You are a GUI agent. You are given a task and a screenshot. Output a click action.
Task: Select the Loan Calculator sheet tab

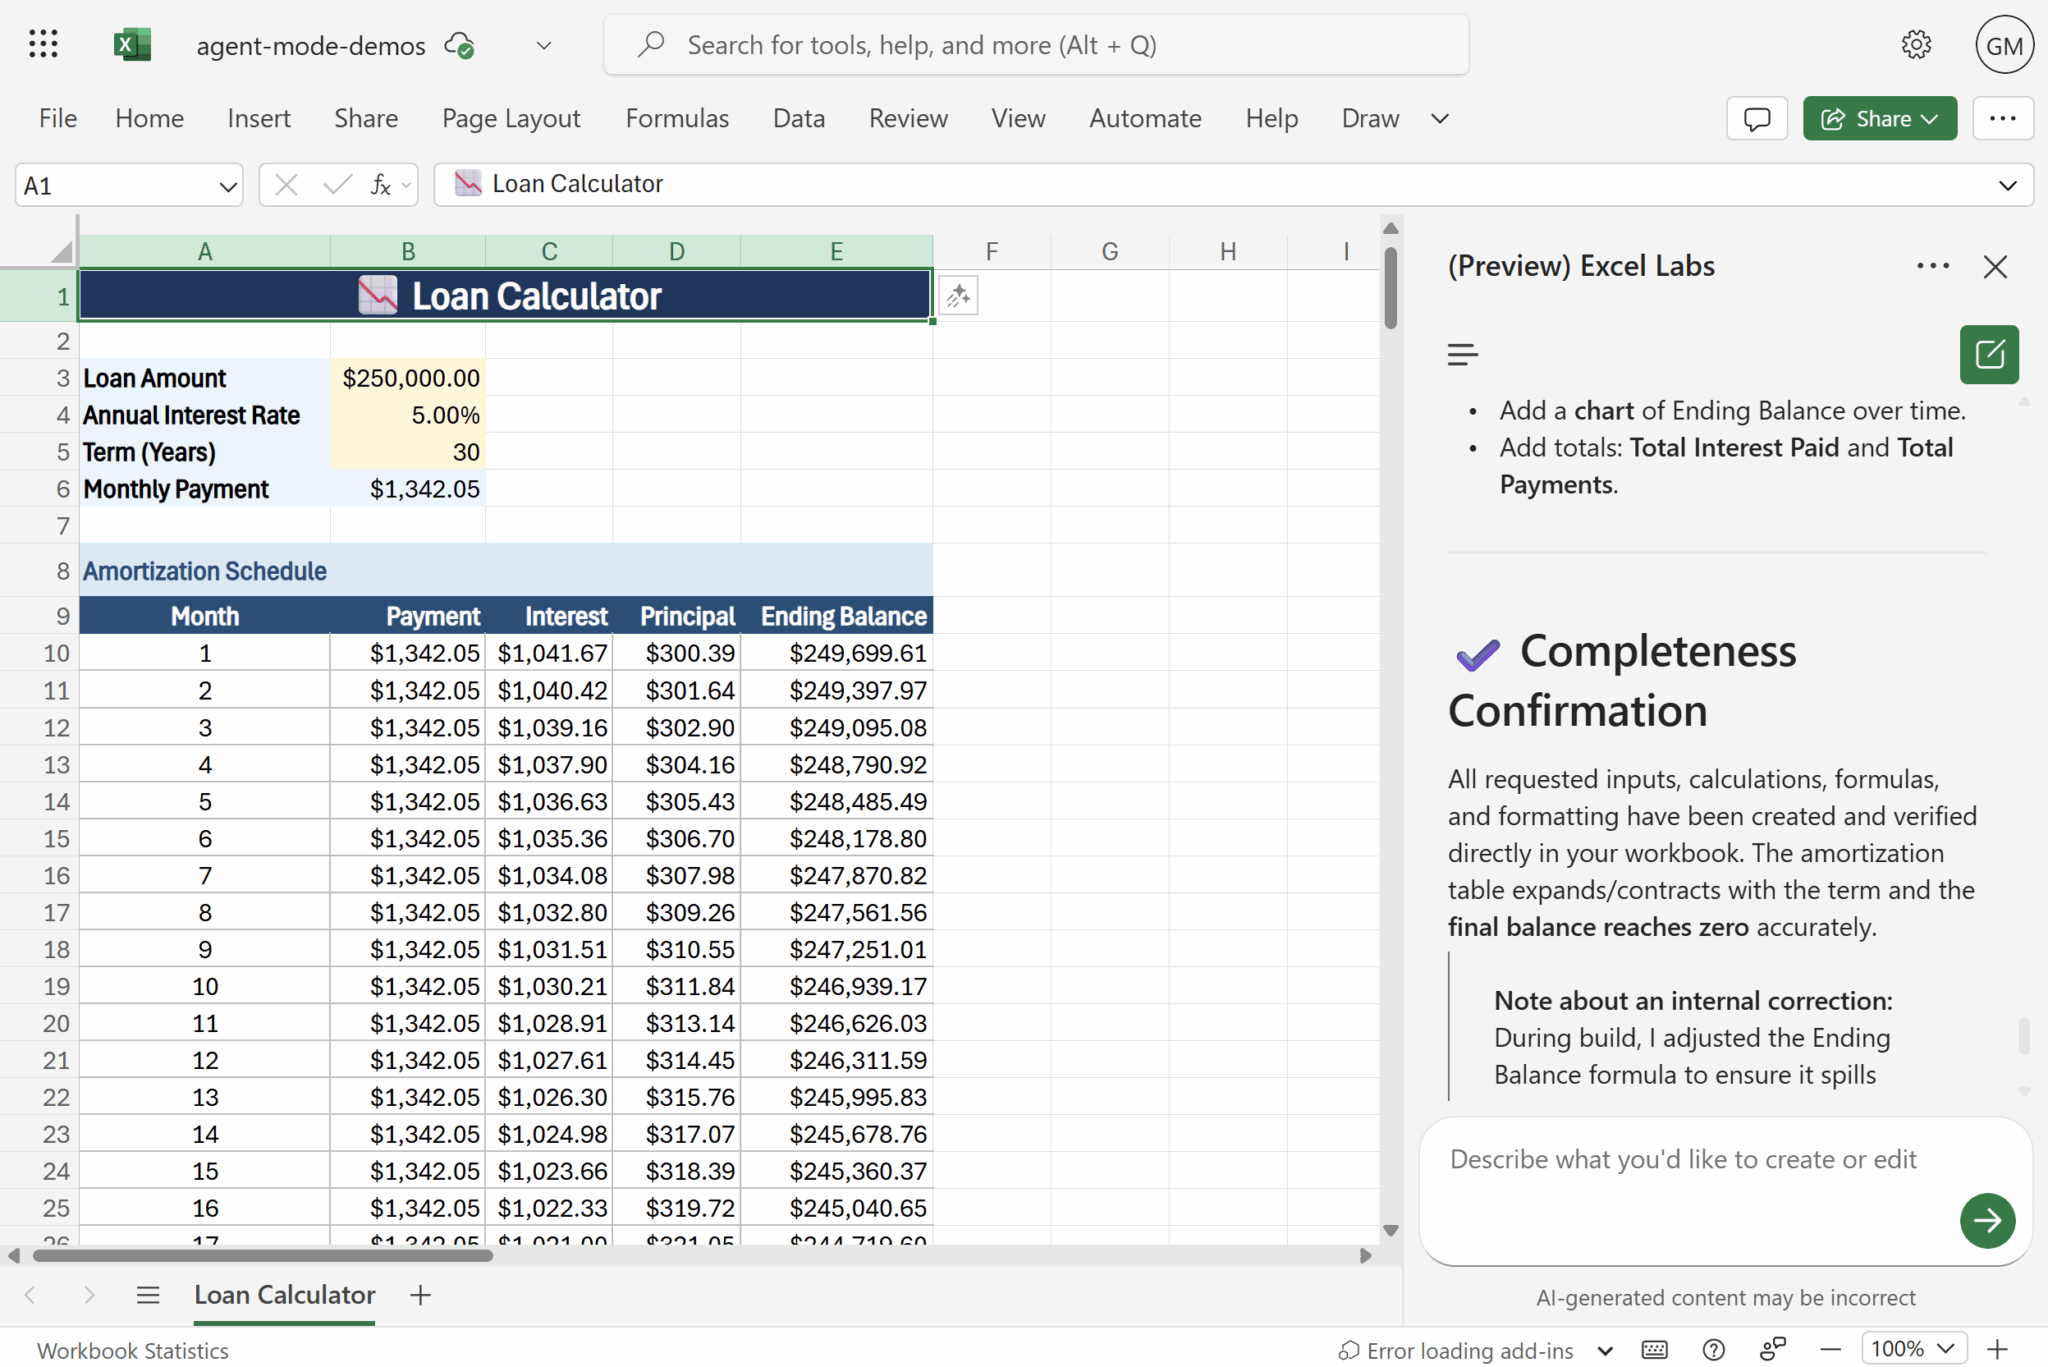point(284,1295)
